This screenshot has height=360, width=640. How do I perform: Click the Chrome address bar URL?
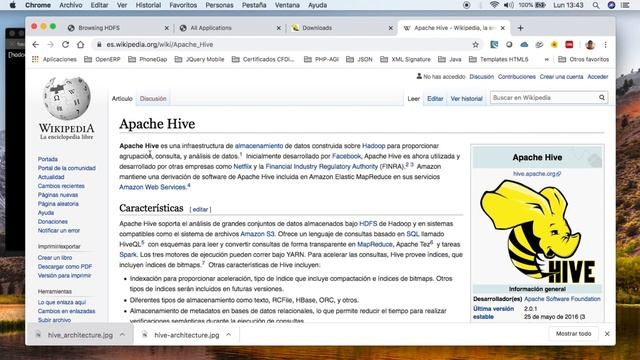[160, 44]
